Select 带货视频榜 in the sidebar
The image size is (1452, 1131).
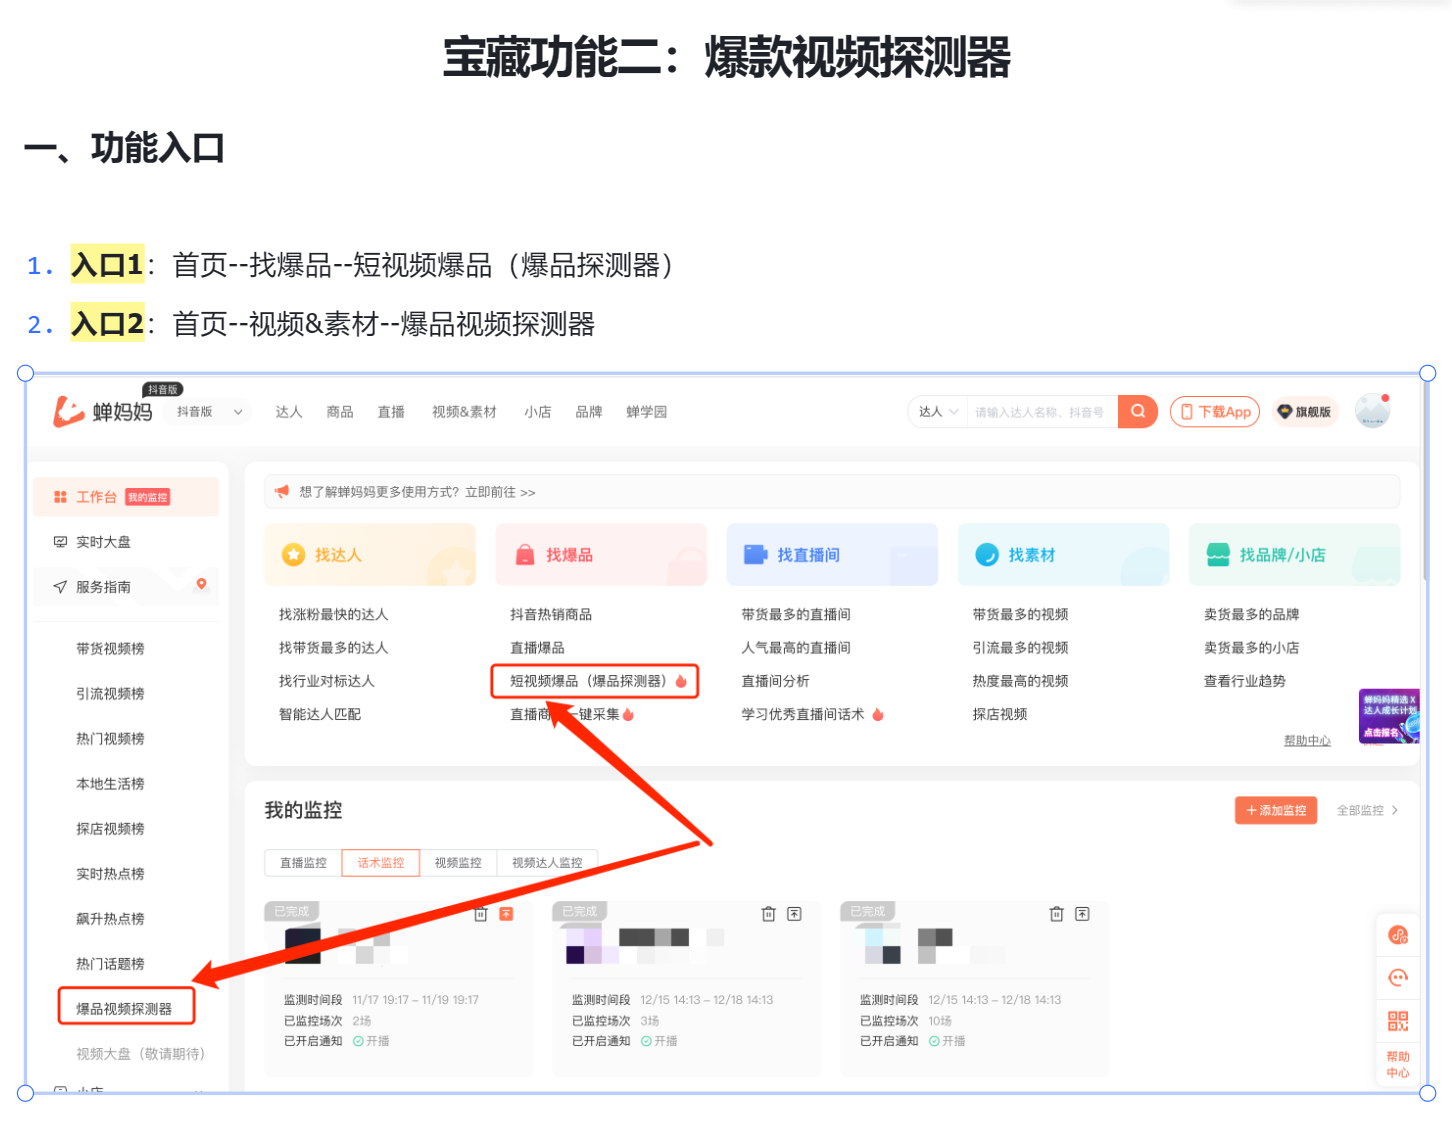(x=110, y=649)
